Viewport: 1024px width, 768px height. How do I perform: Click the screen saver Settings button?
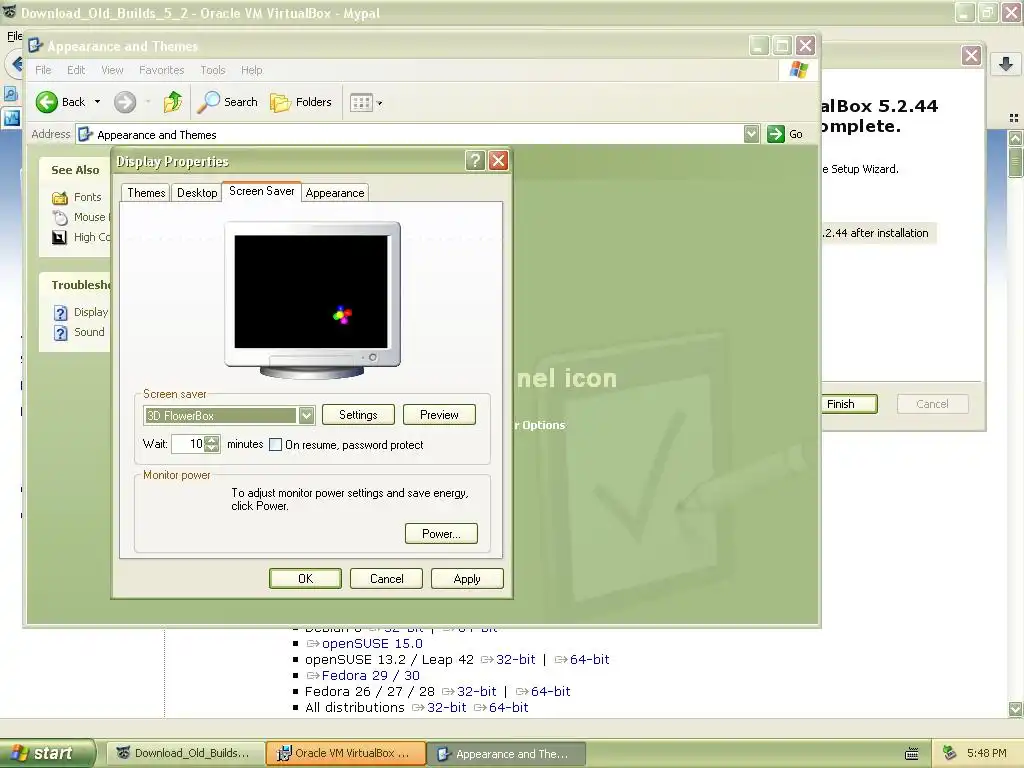pos(358,415)
